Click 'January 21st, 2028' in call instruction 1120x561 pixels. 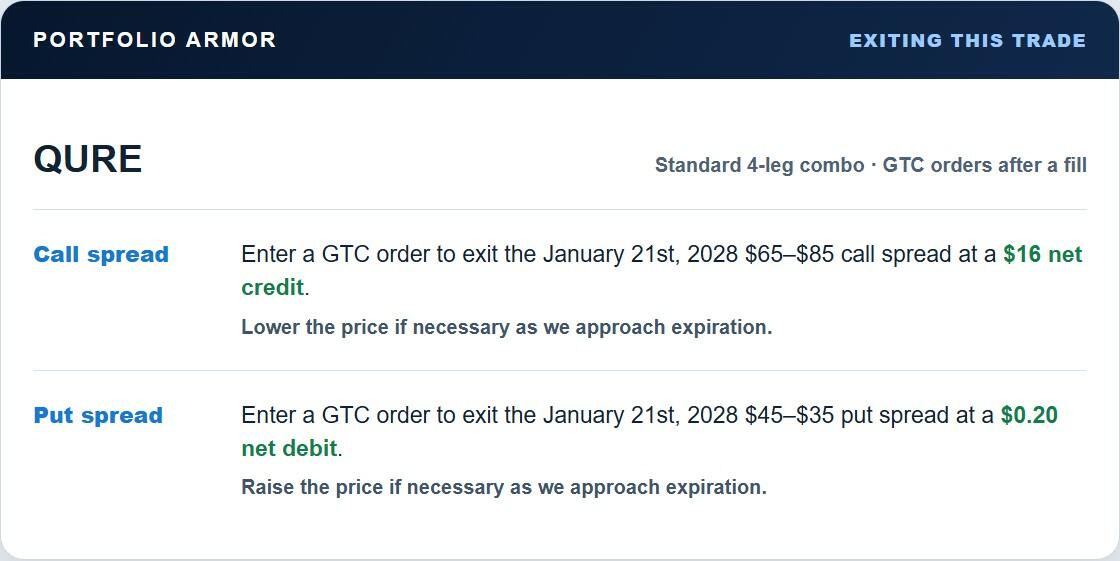coord(640,254)
